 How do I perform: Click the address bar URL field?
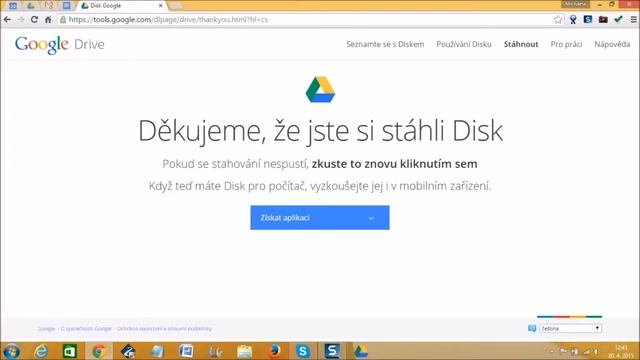point(306,20)
